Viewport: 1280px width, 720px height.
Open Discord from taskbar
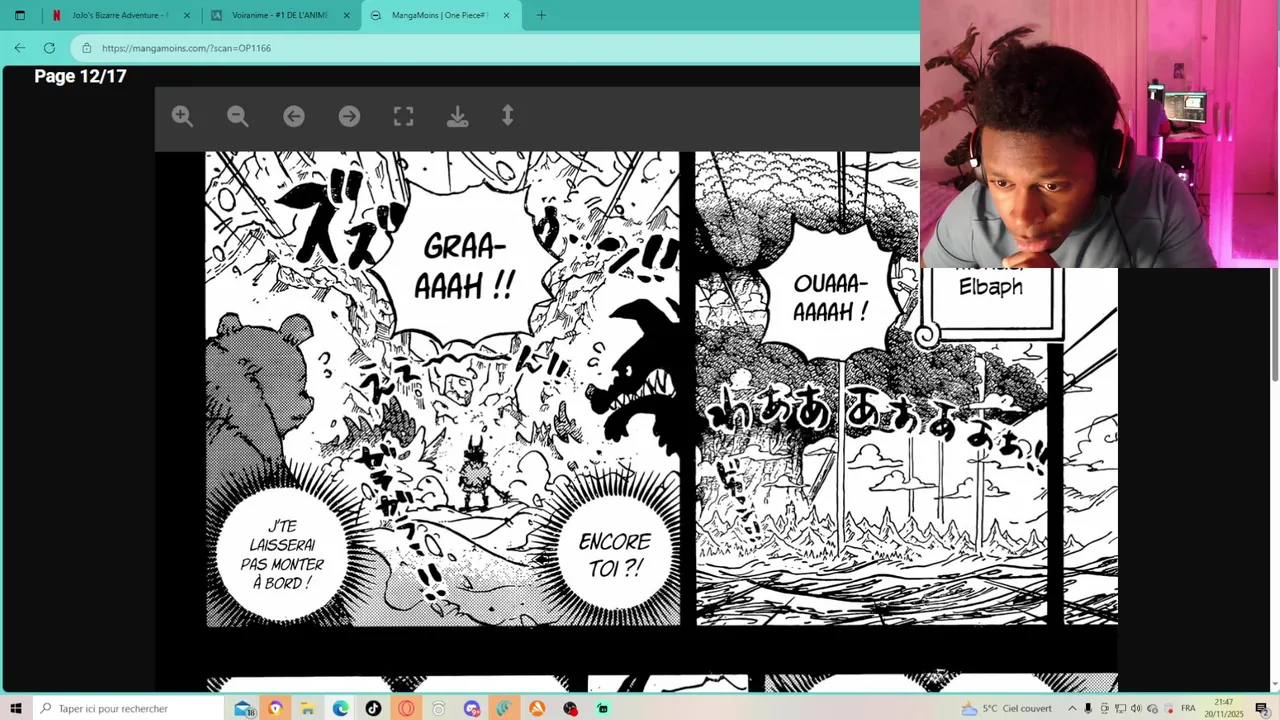(472, 708)
